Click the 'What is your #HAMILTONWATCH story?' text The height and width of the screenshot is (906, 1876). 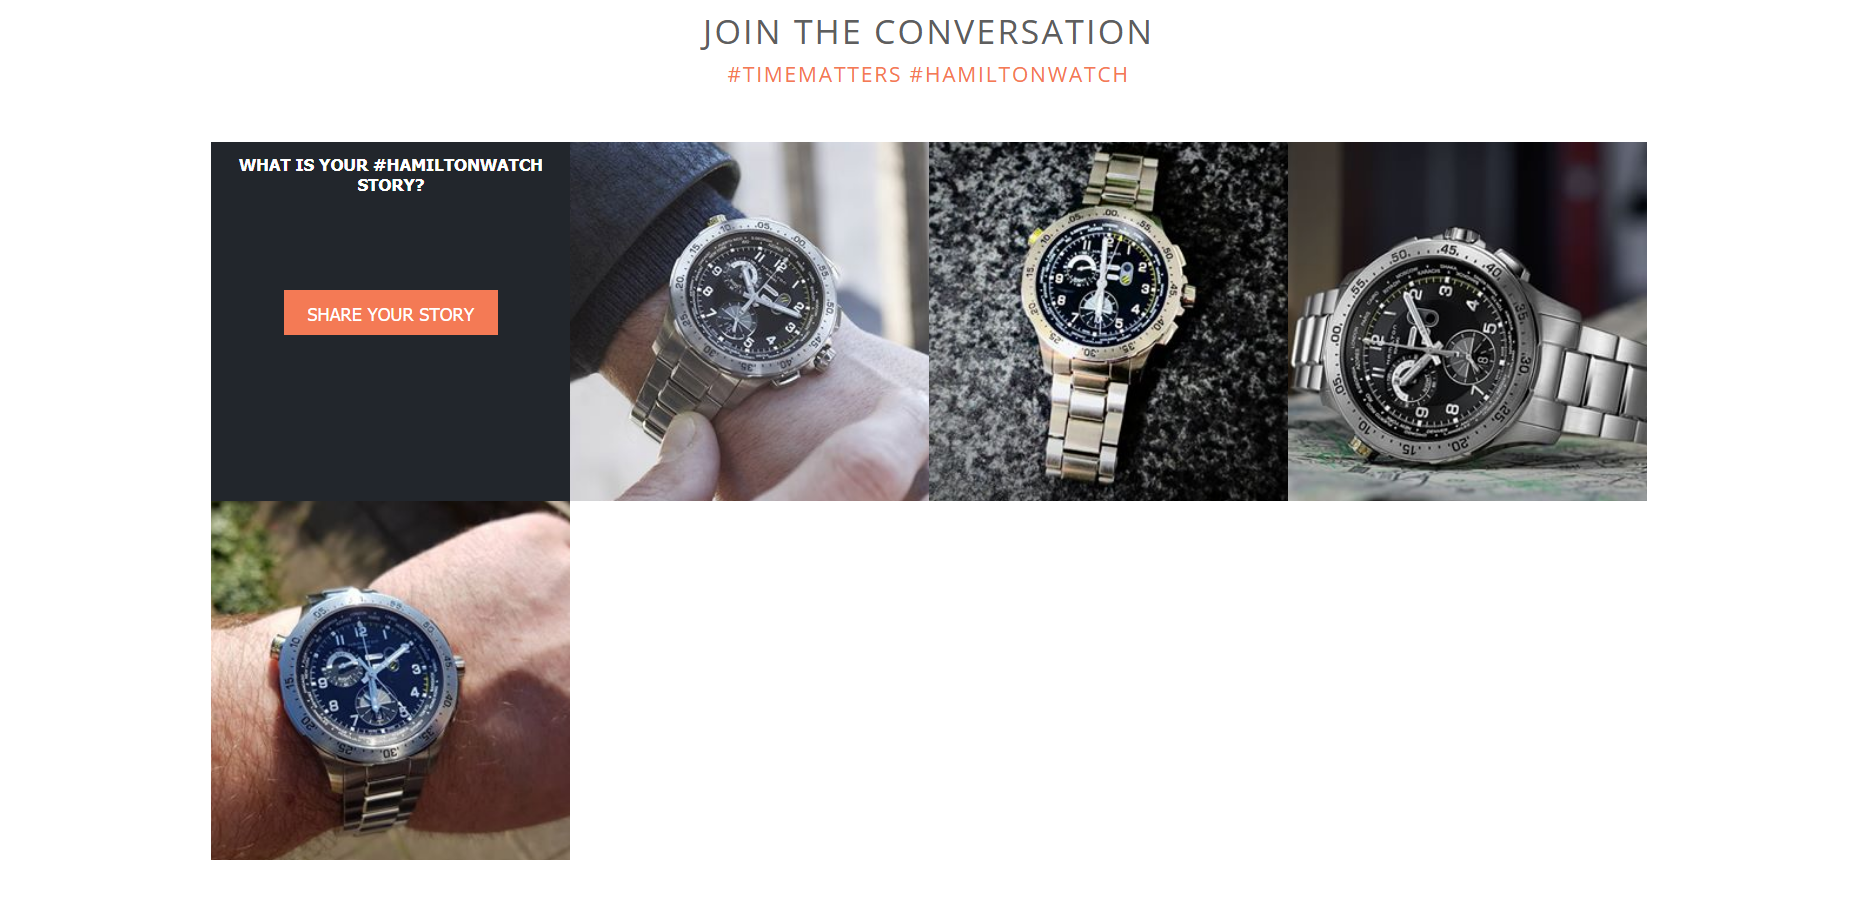[x=390, y=175]
